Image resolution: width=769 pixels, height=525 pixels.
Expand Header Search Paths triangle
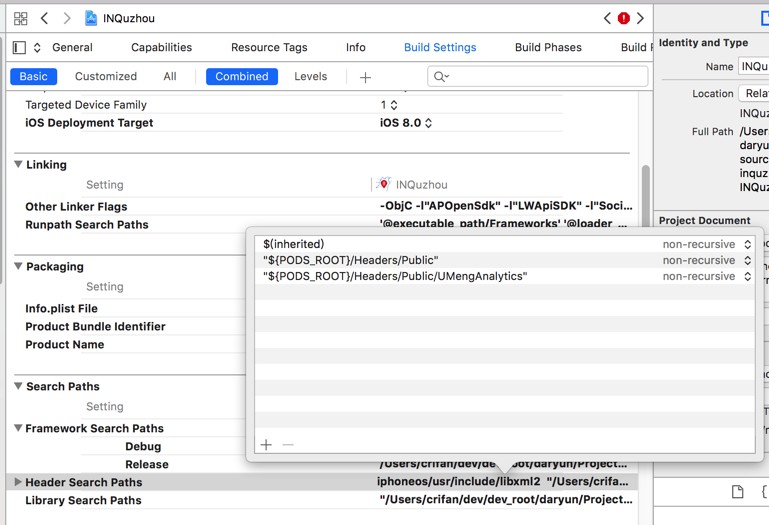coord(18,482)
